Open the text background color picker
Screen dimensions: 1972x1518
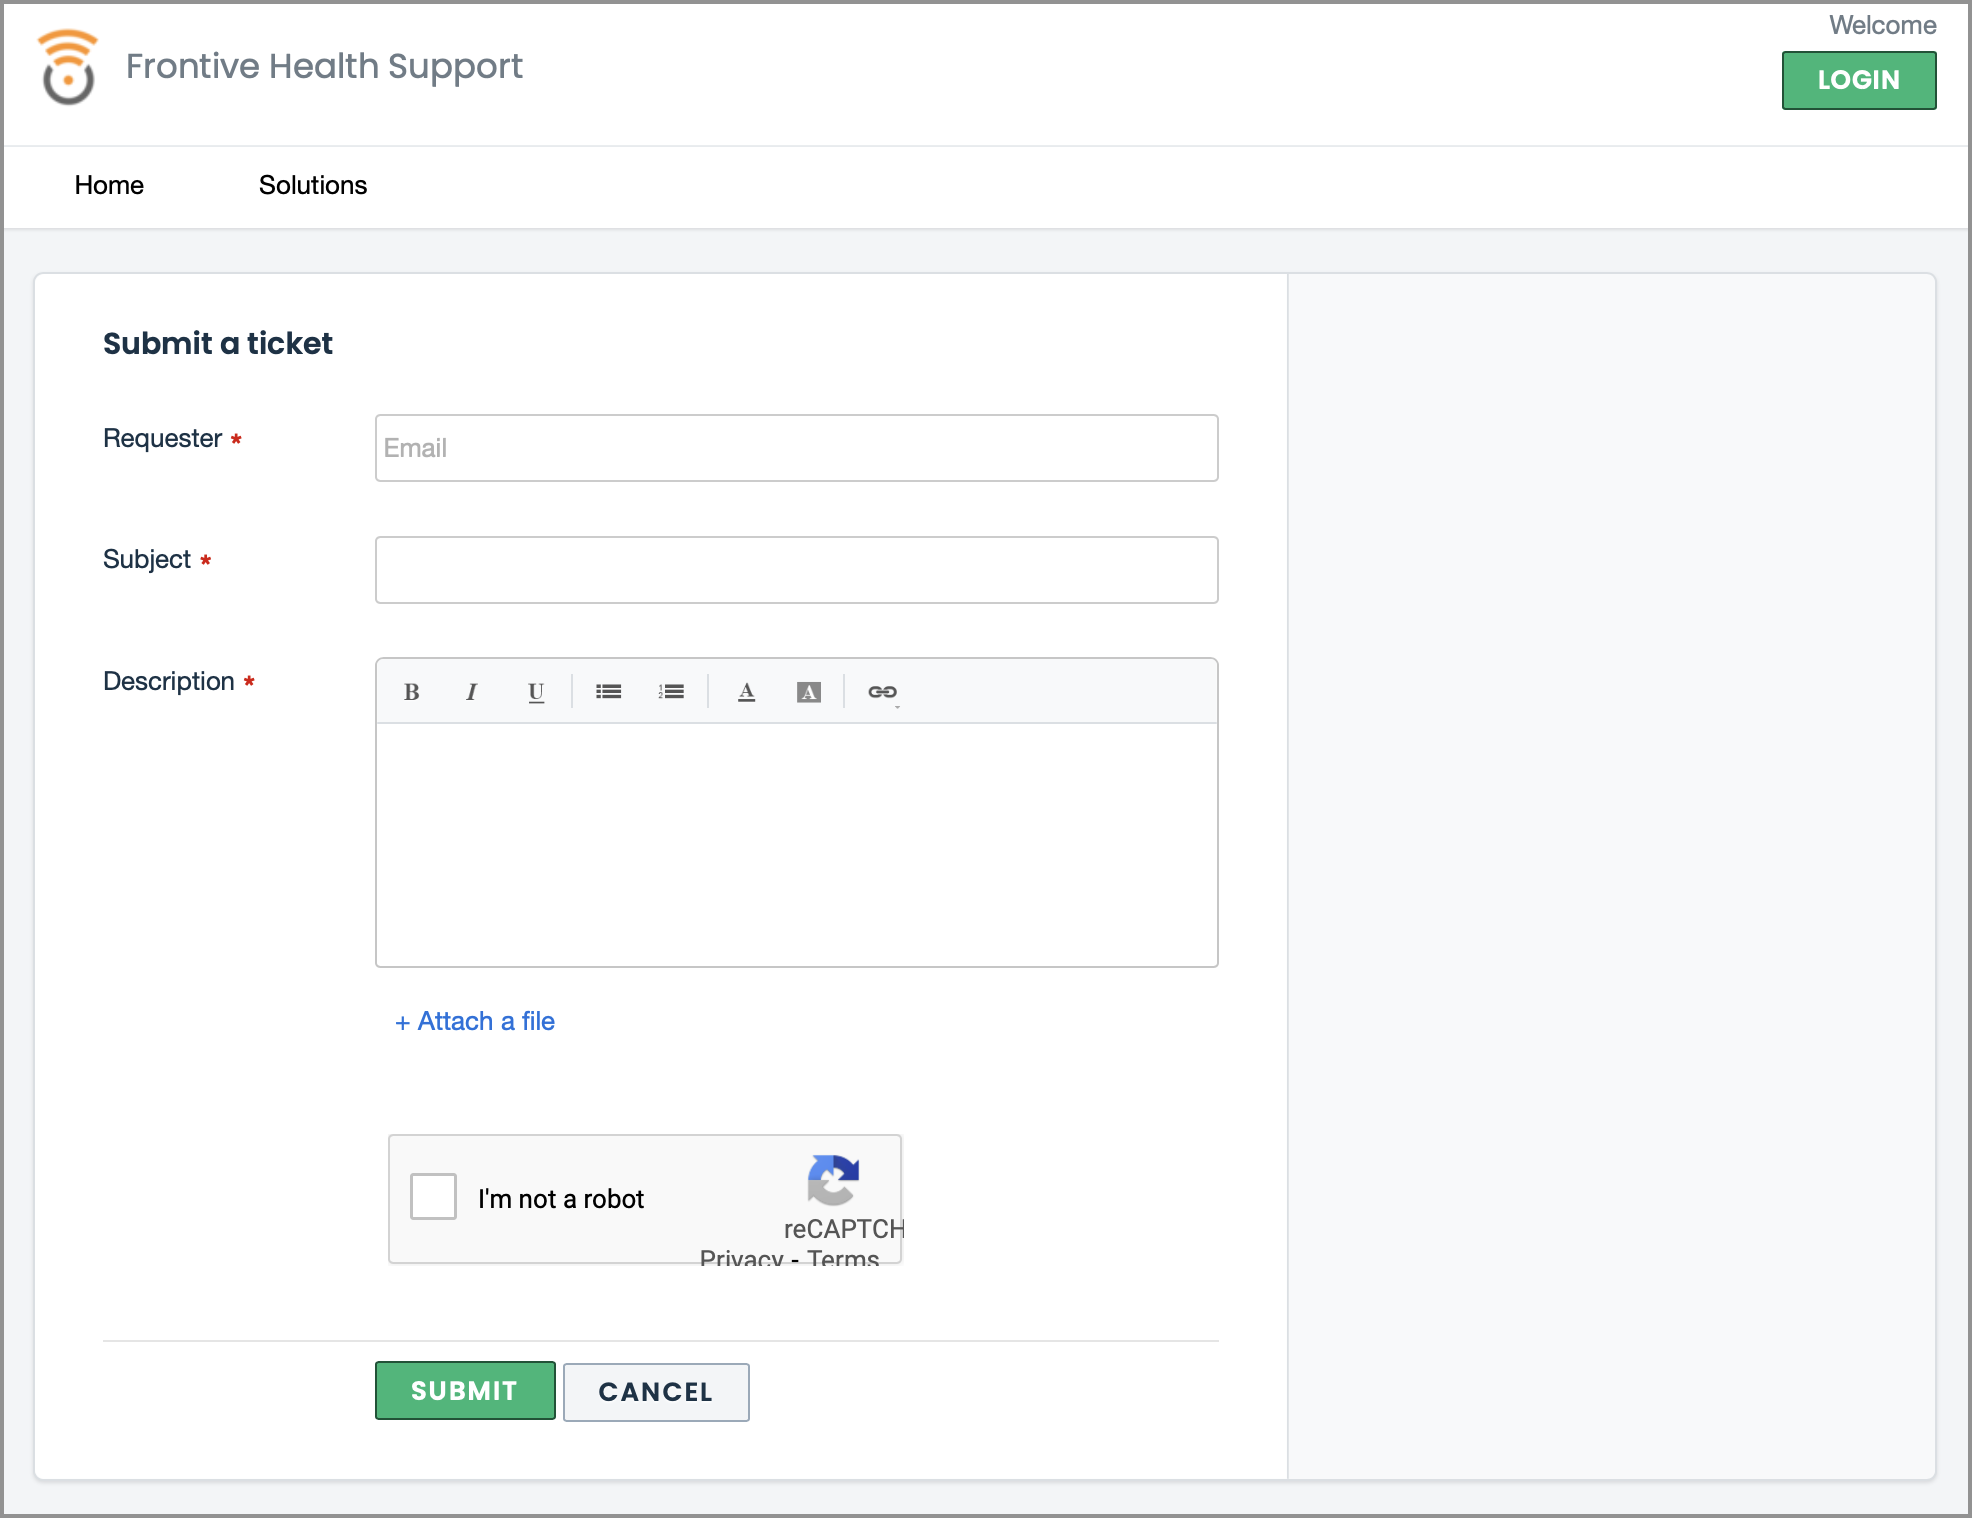click(808, 692)
